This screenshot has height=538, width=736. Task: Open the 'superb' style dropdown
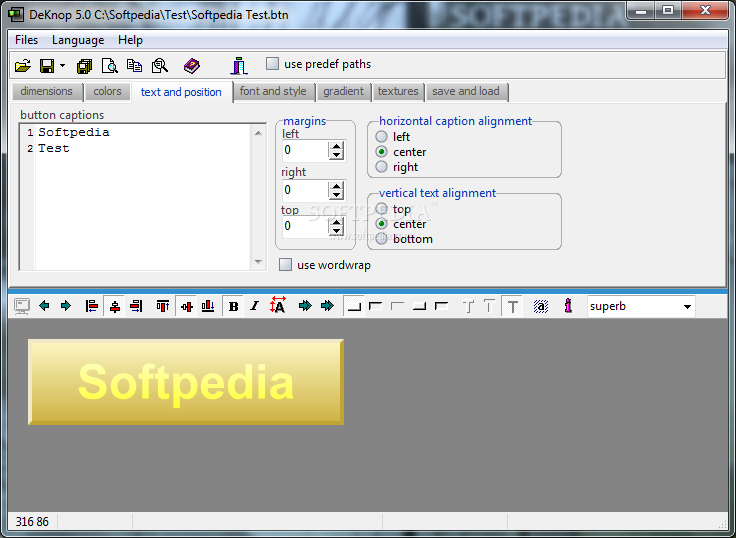click(x=687, y=307)
